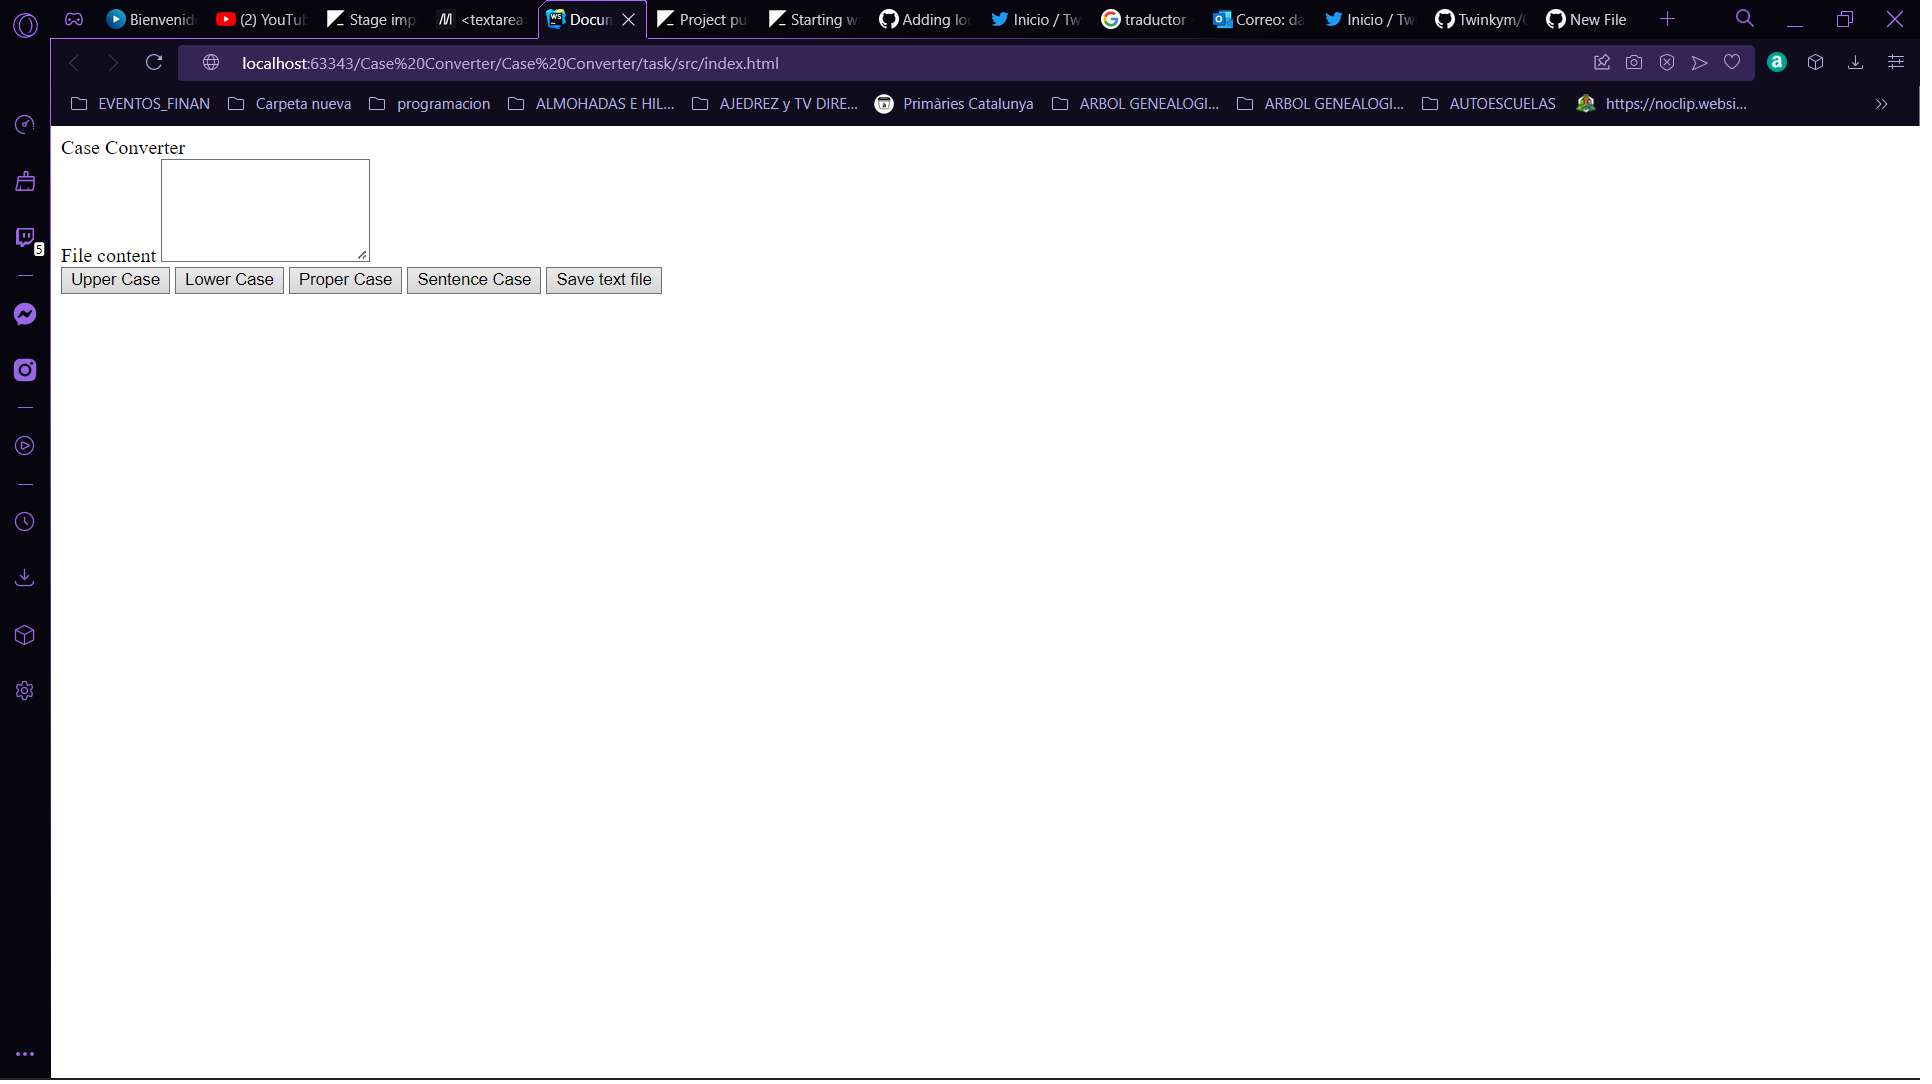1932x1084 pixels.
Task: Open sidebar settings gear
Action: point(25,692)
